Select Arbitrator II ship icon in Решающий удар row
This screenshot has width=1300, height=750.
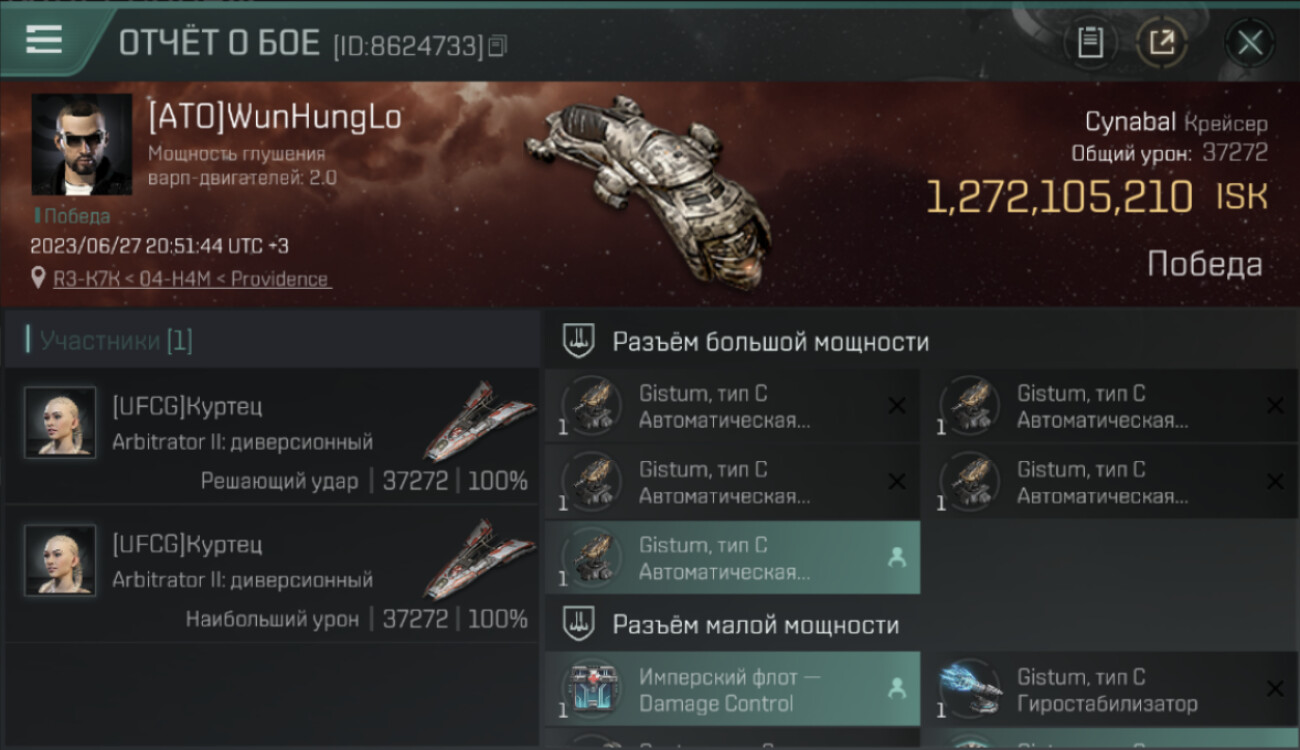[x=478, y=420]
